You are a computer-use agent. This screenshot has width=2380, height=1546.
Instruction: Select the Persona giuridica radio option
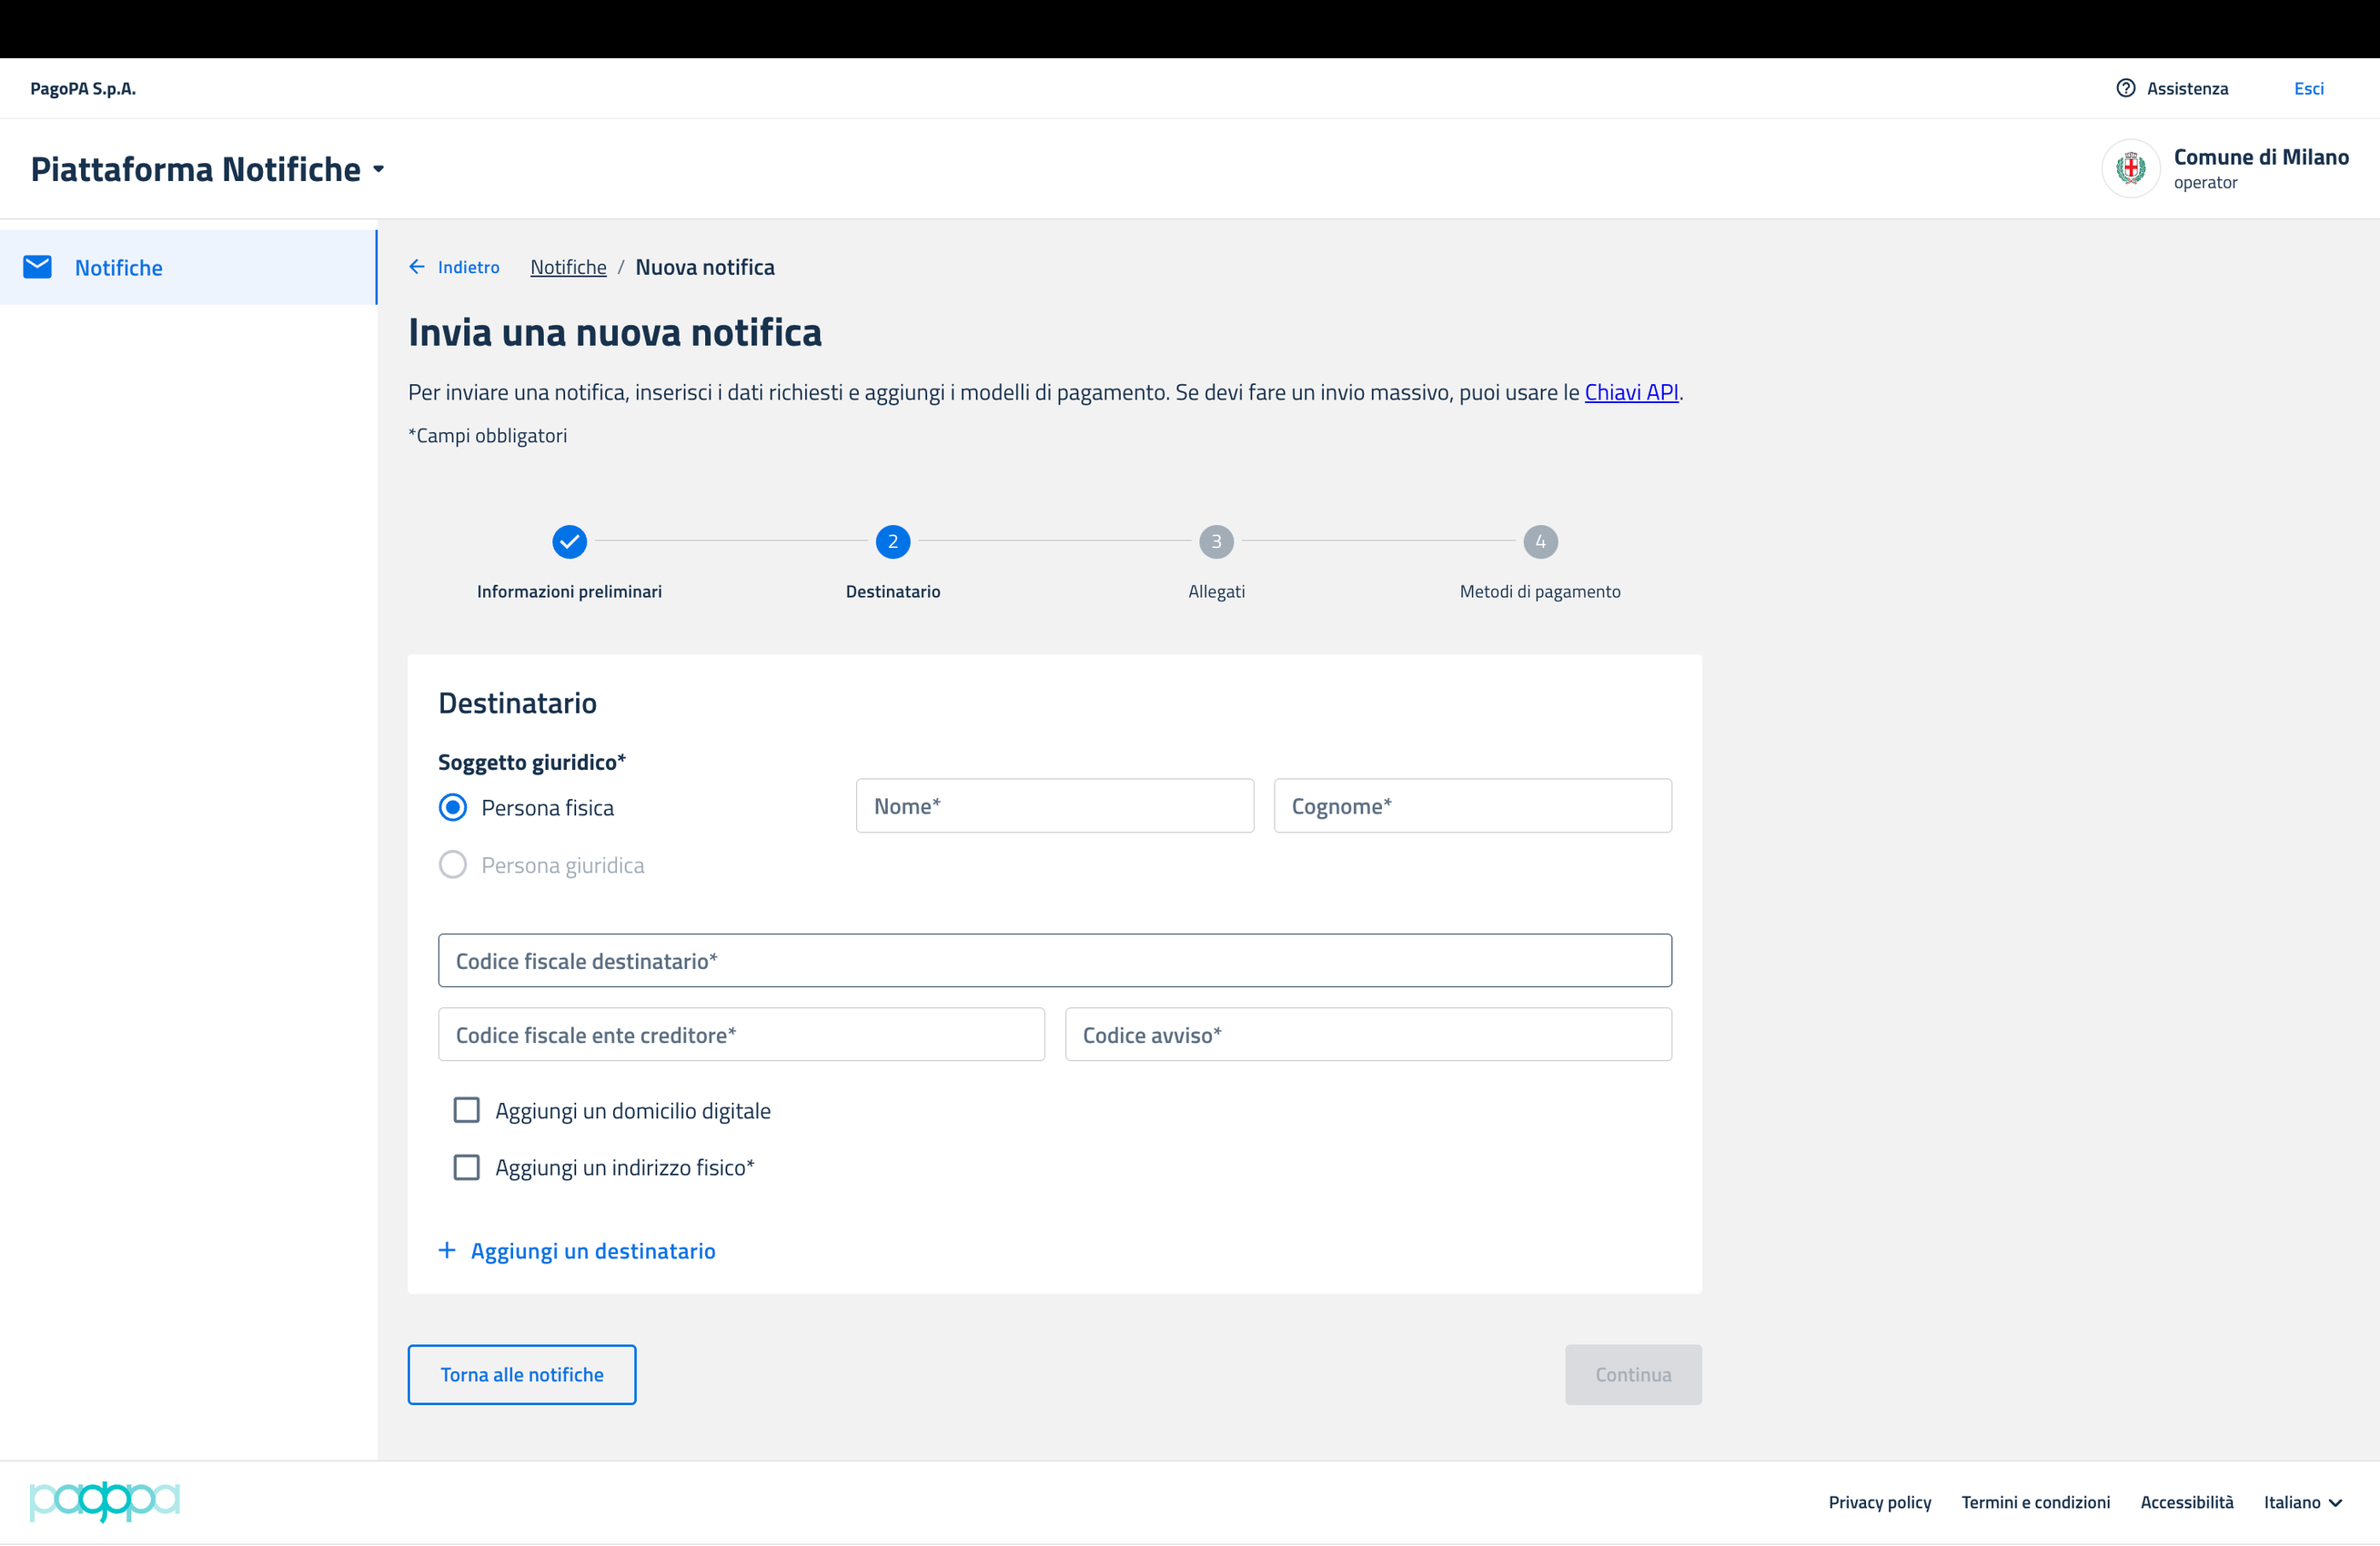coord(453,865)
